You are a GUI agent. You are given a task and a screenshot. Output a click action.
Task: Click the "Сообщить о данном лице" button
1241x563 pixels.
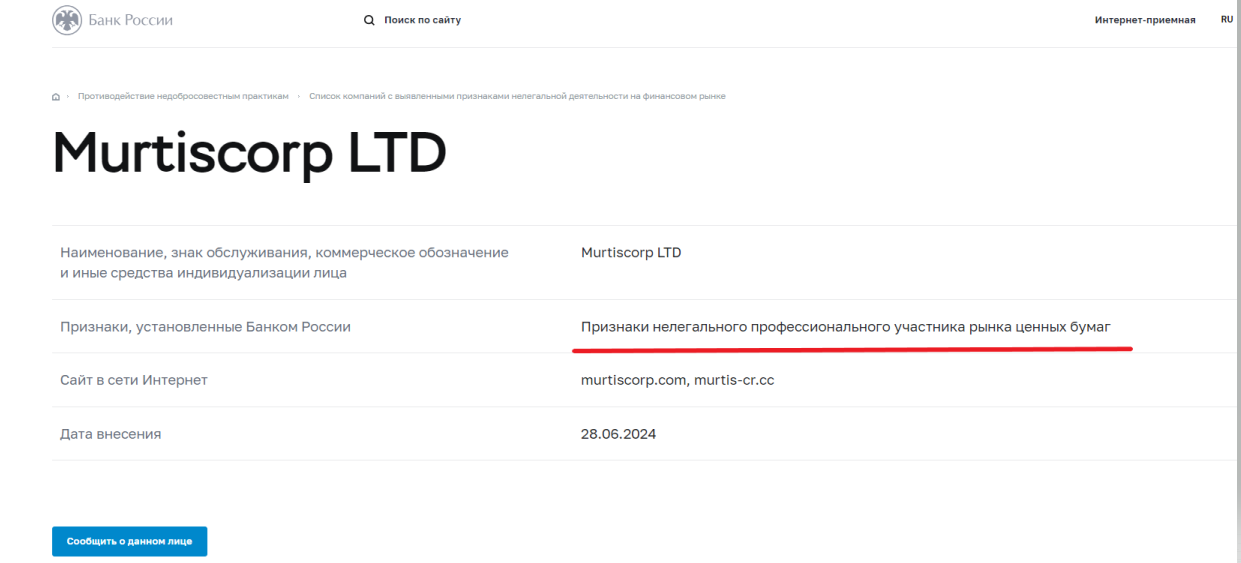(x=130, y=541)
